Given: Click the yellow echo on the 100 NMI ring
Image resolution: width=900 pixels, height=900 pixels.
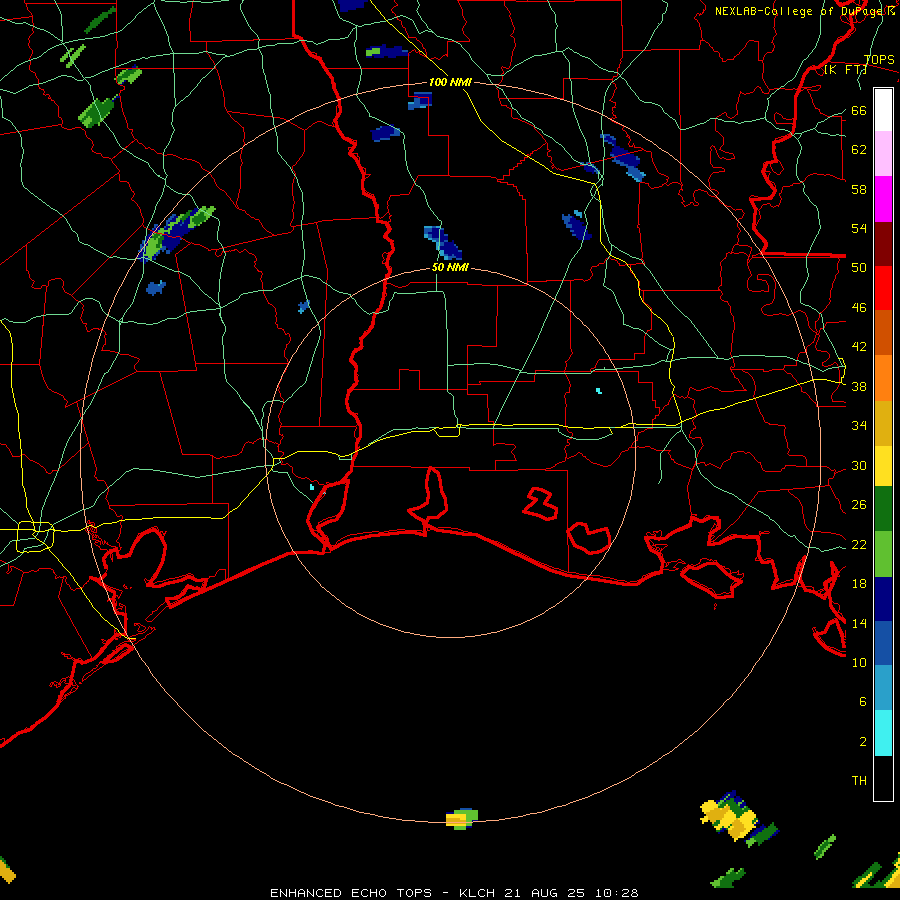Looking at the screenshot, I should pyautogui.click(x=461, y=818).
